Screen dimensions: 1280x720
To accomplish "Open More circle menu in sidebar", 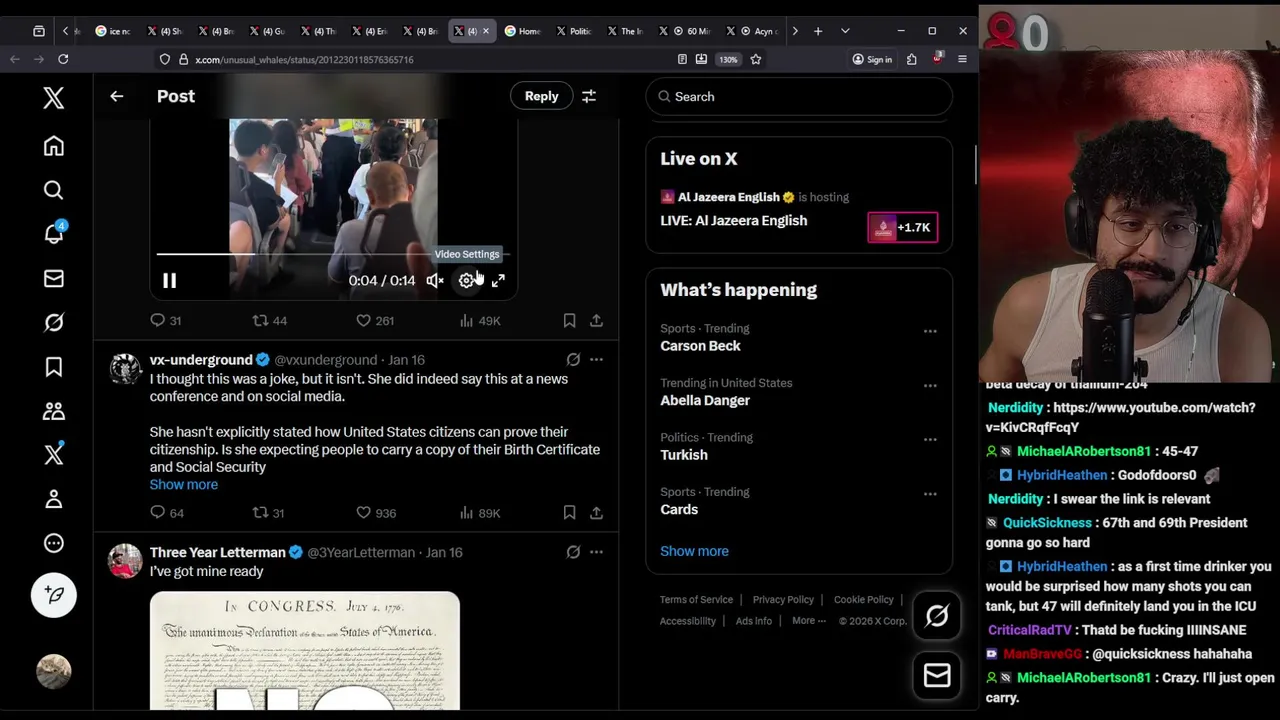I will click(54, 543).
